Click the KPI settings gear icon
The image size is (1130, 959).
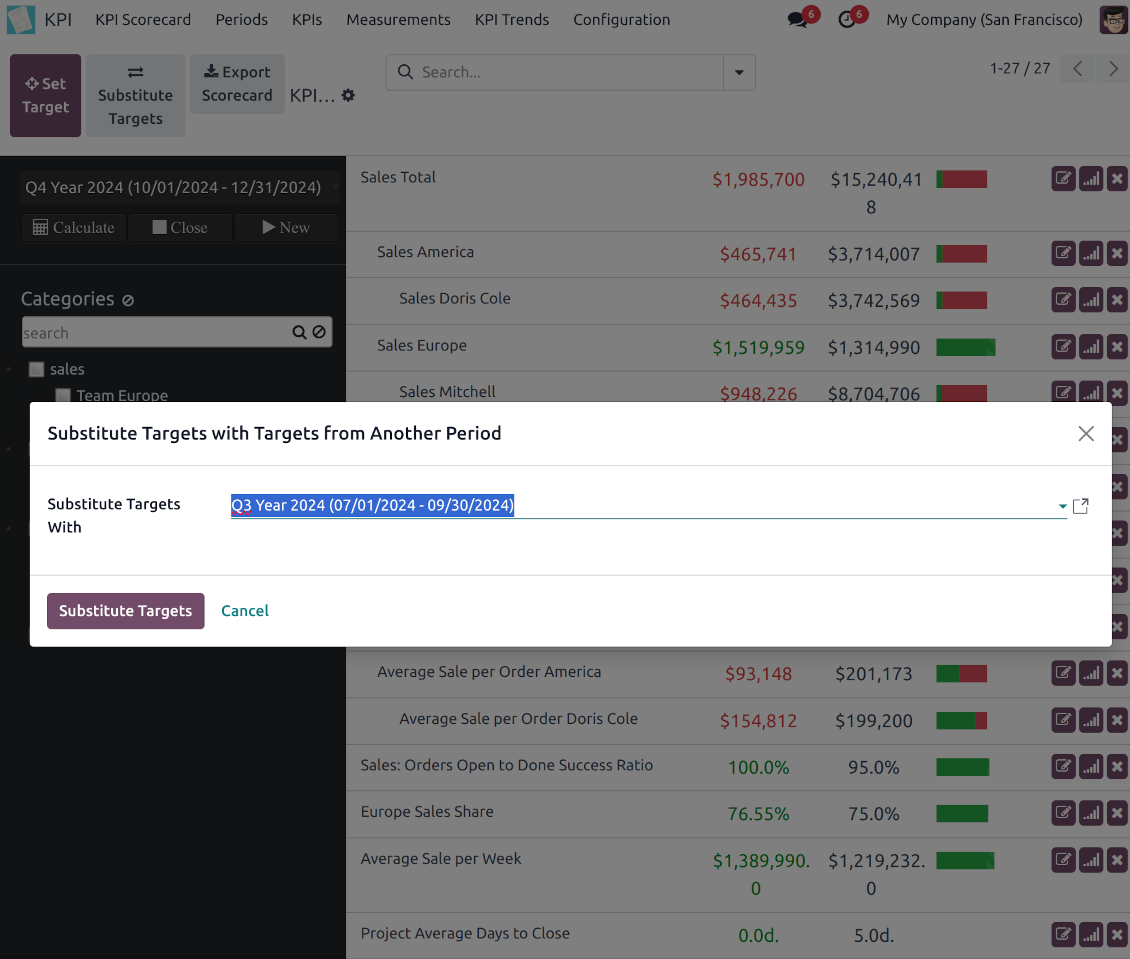[x=348, y=95]
